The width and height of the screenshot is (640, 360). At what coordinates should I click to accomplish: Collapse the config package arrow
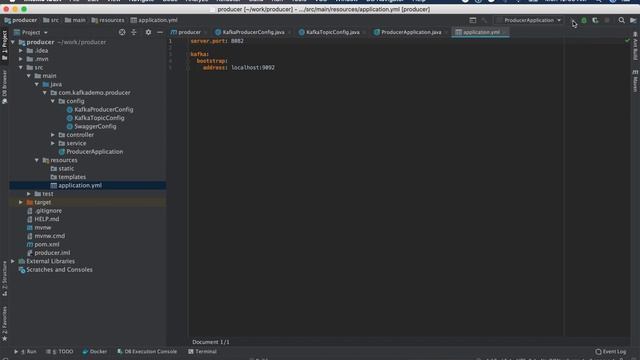click(x=53, y=101)
